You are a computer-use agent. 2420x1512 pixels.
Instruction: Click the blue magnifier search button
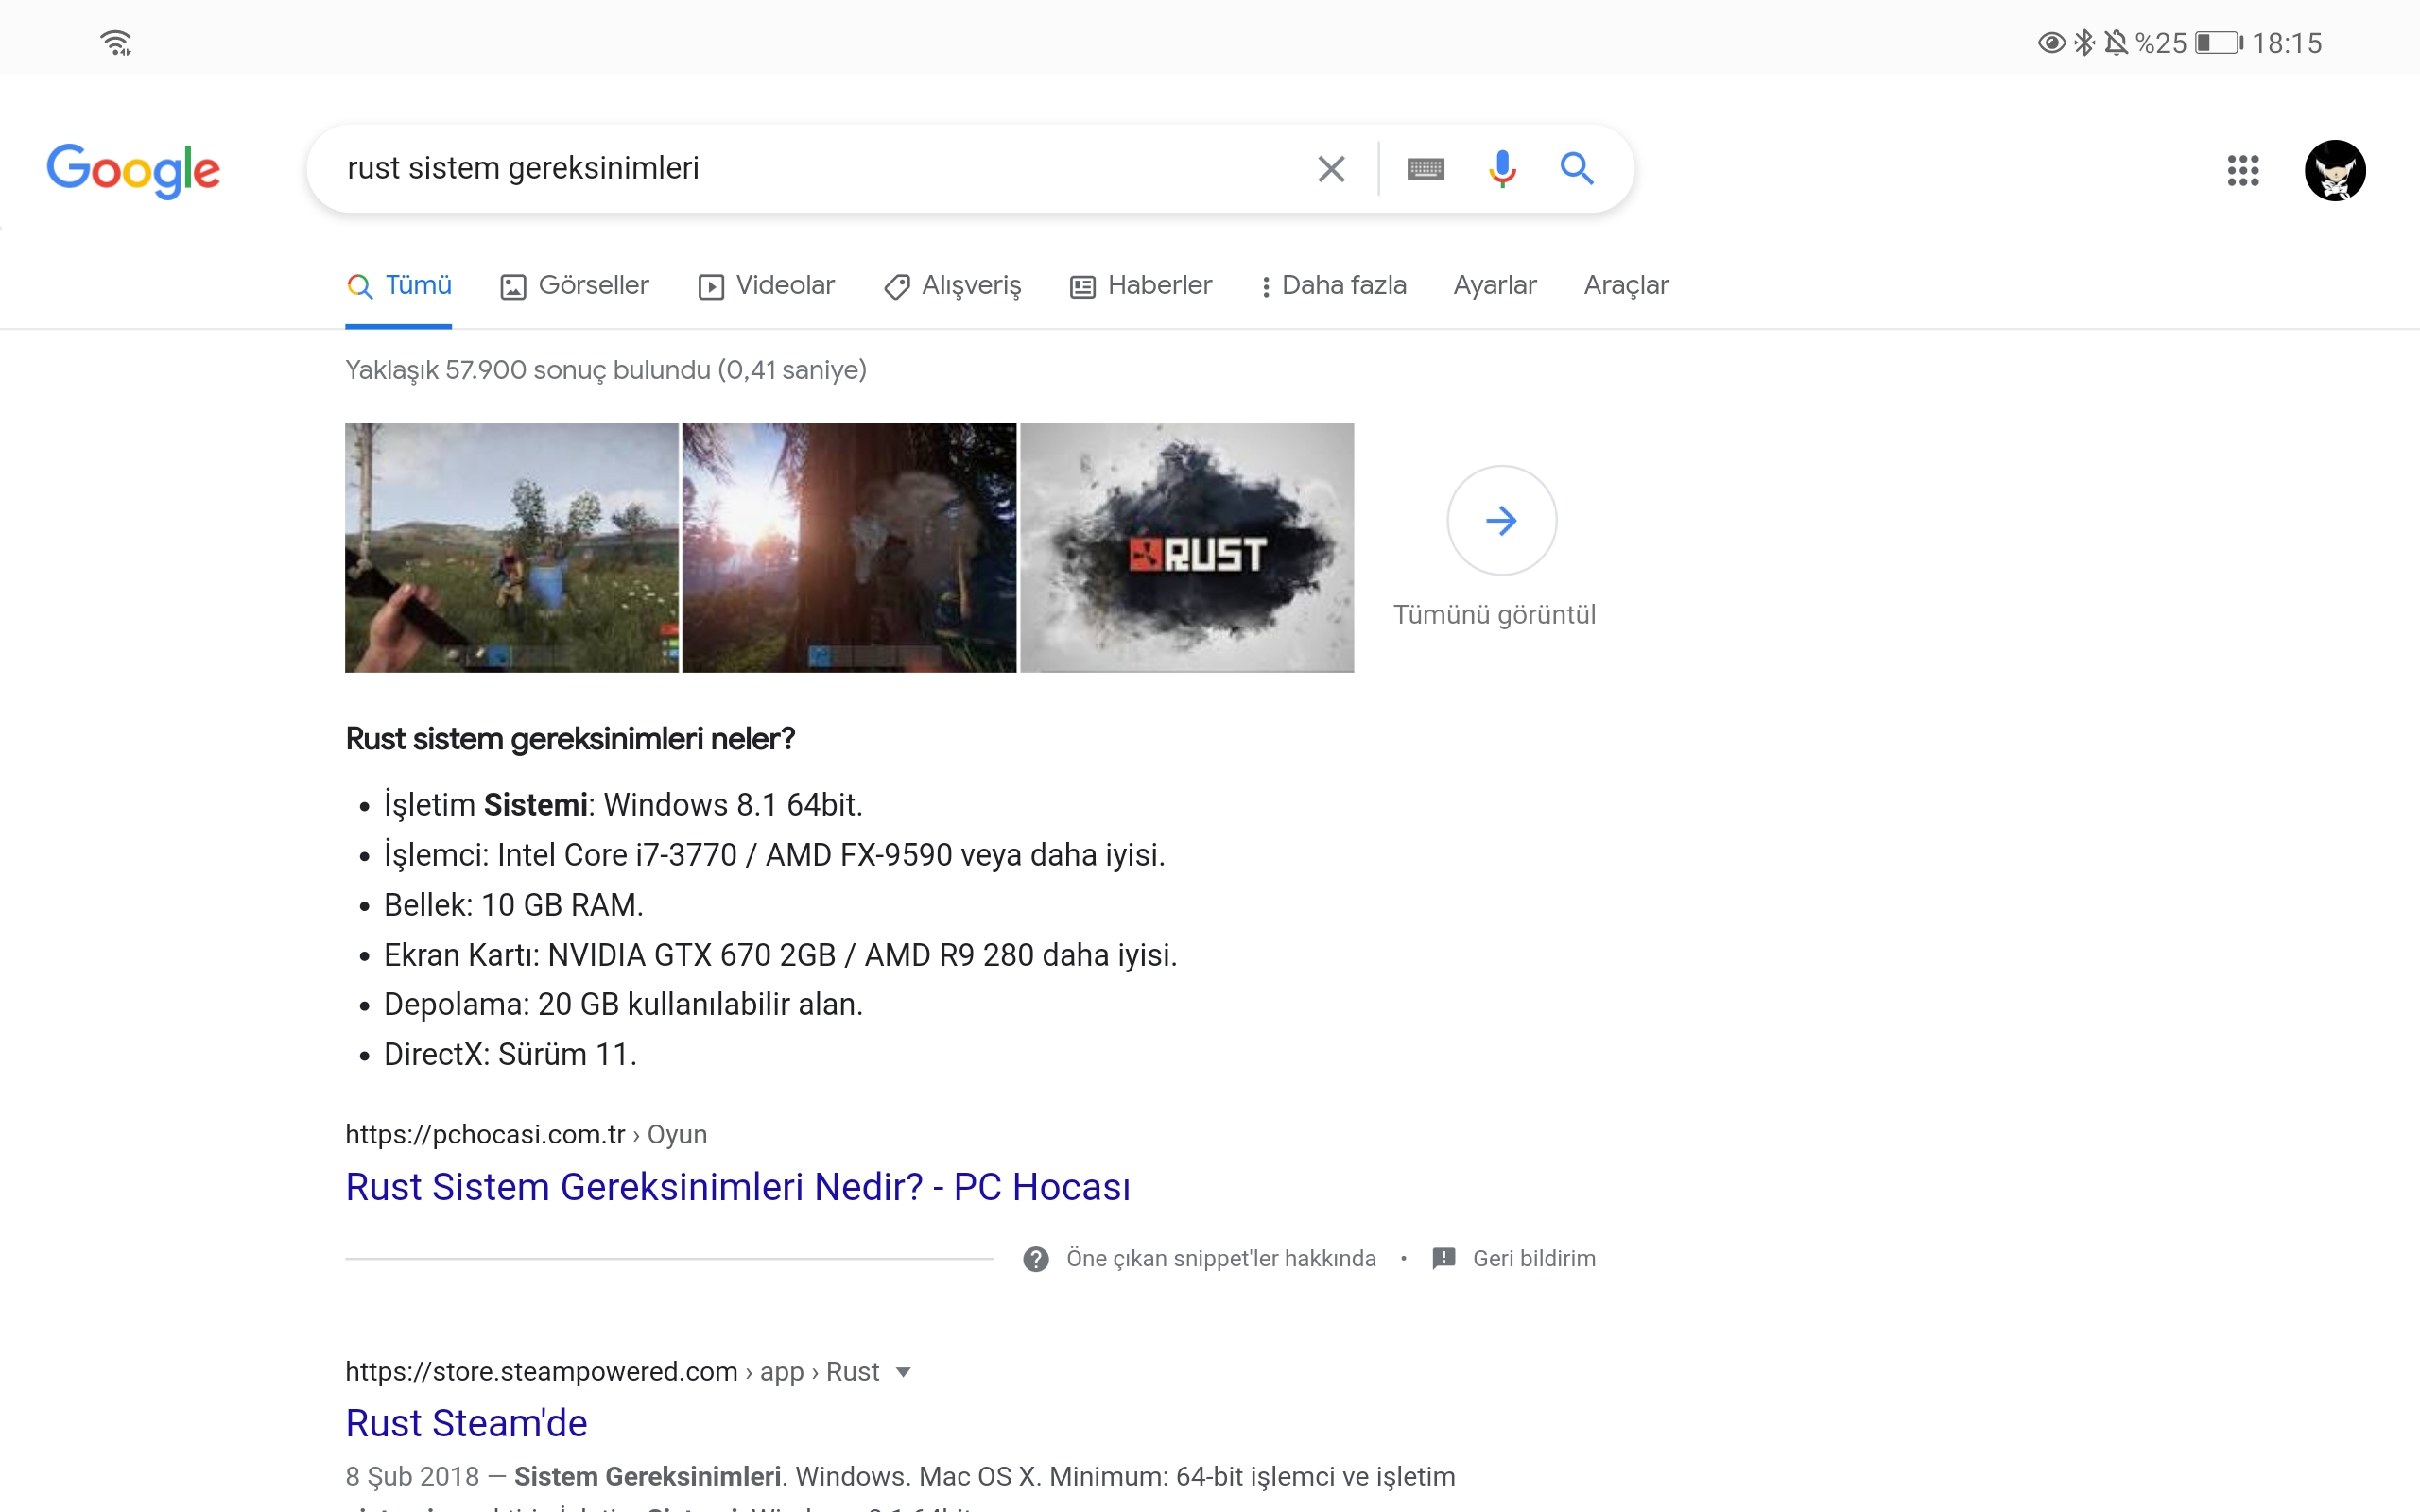(x=1576, y=169)
